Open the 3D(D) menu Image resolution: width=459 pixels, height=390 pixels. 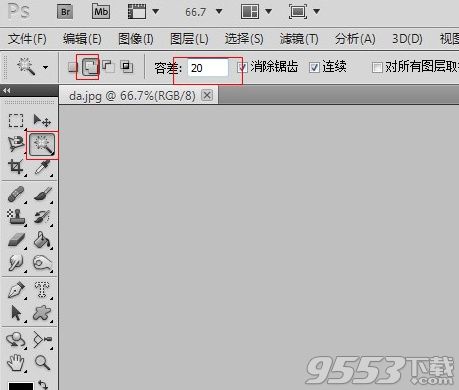click(407, 39)
